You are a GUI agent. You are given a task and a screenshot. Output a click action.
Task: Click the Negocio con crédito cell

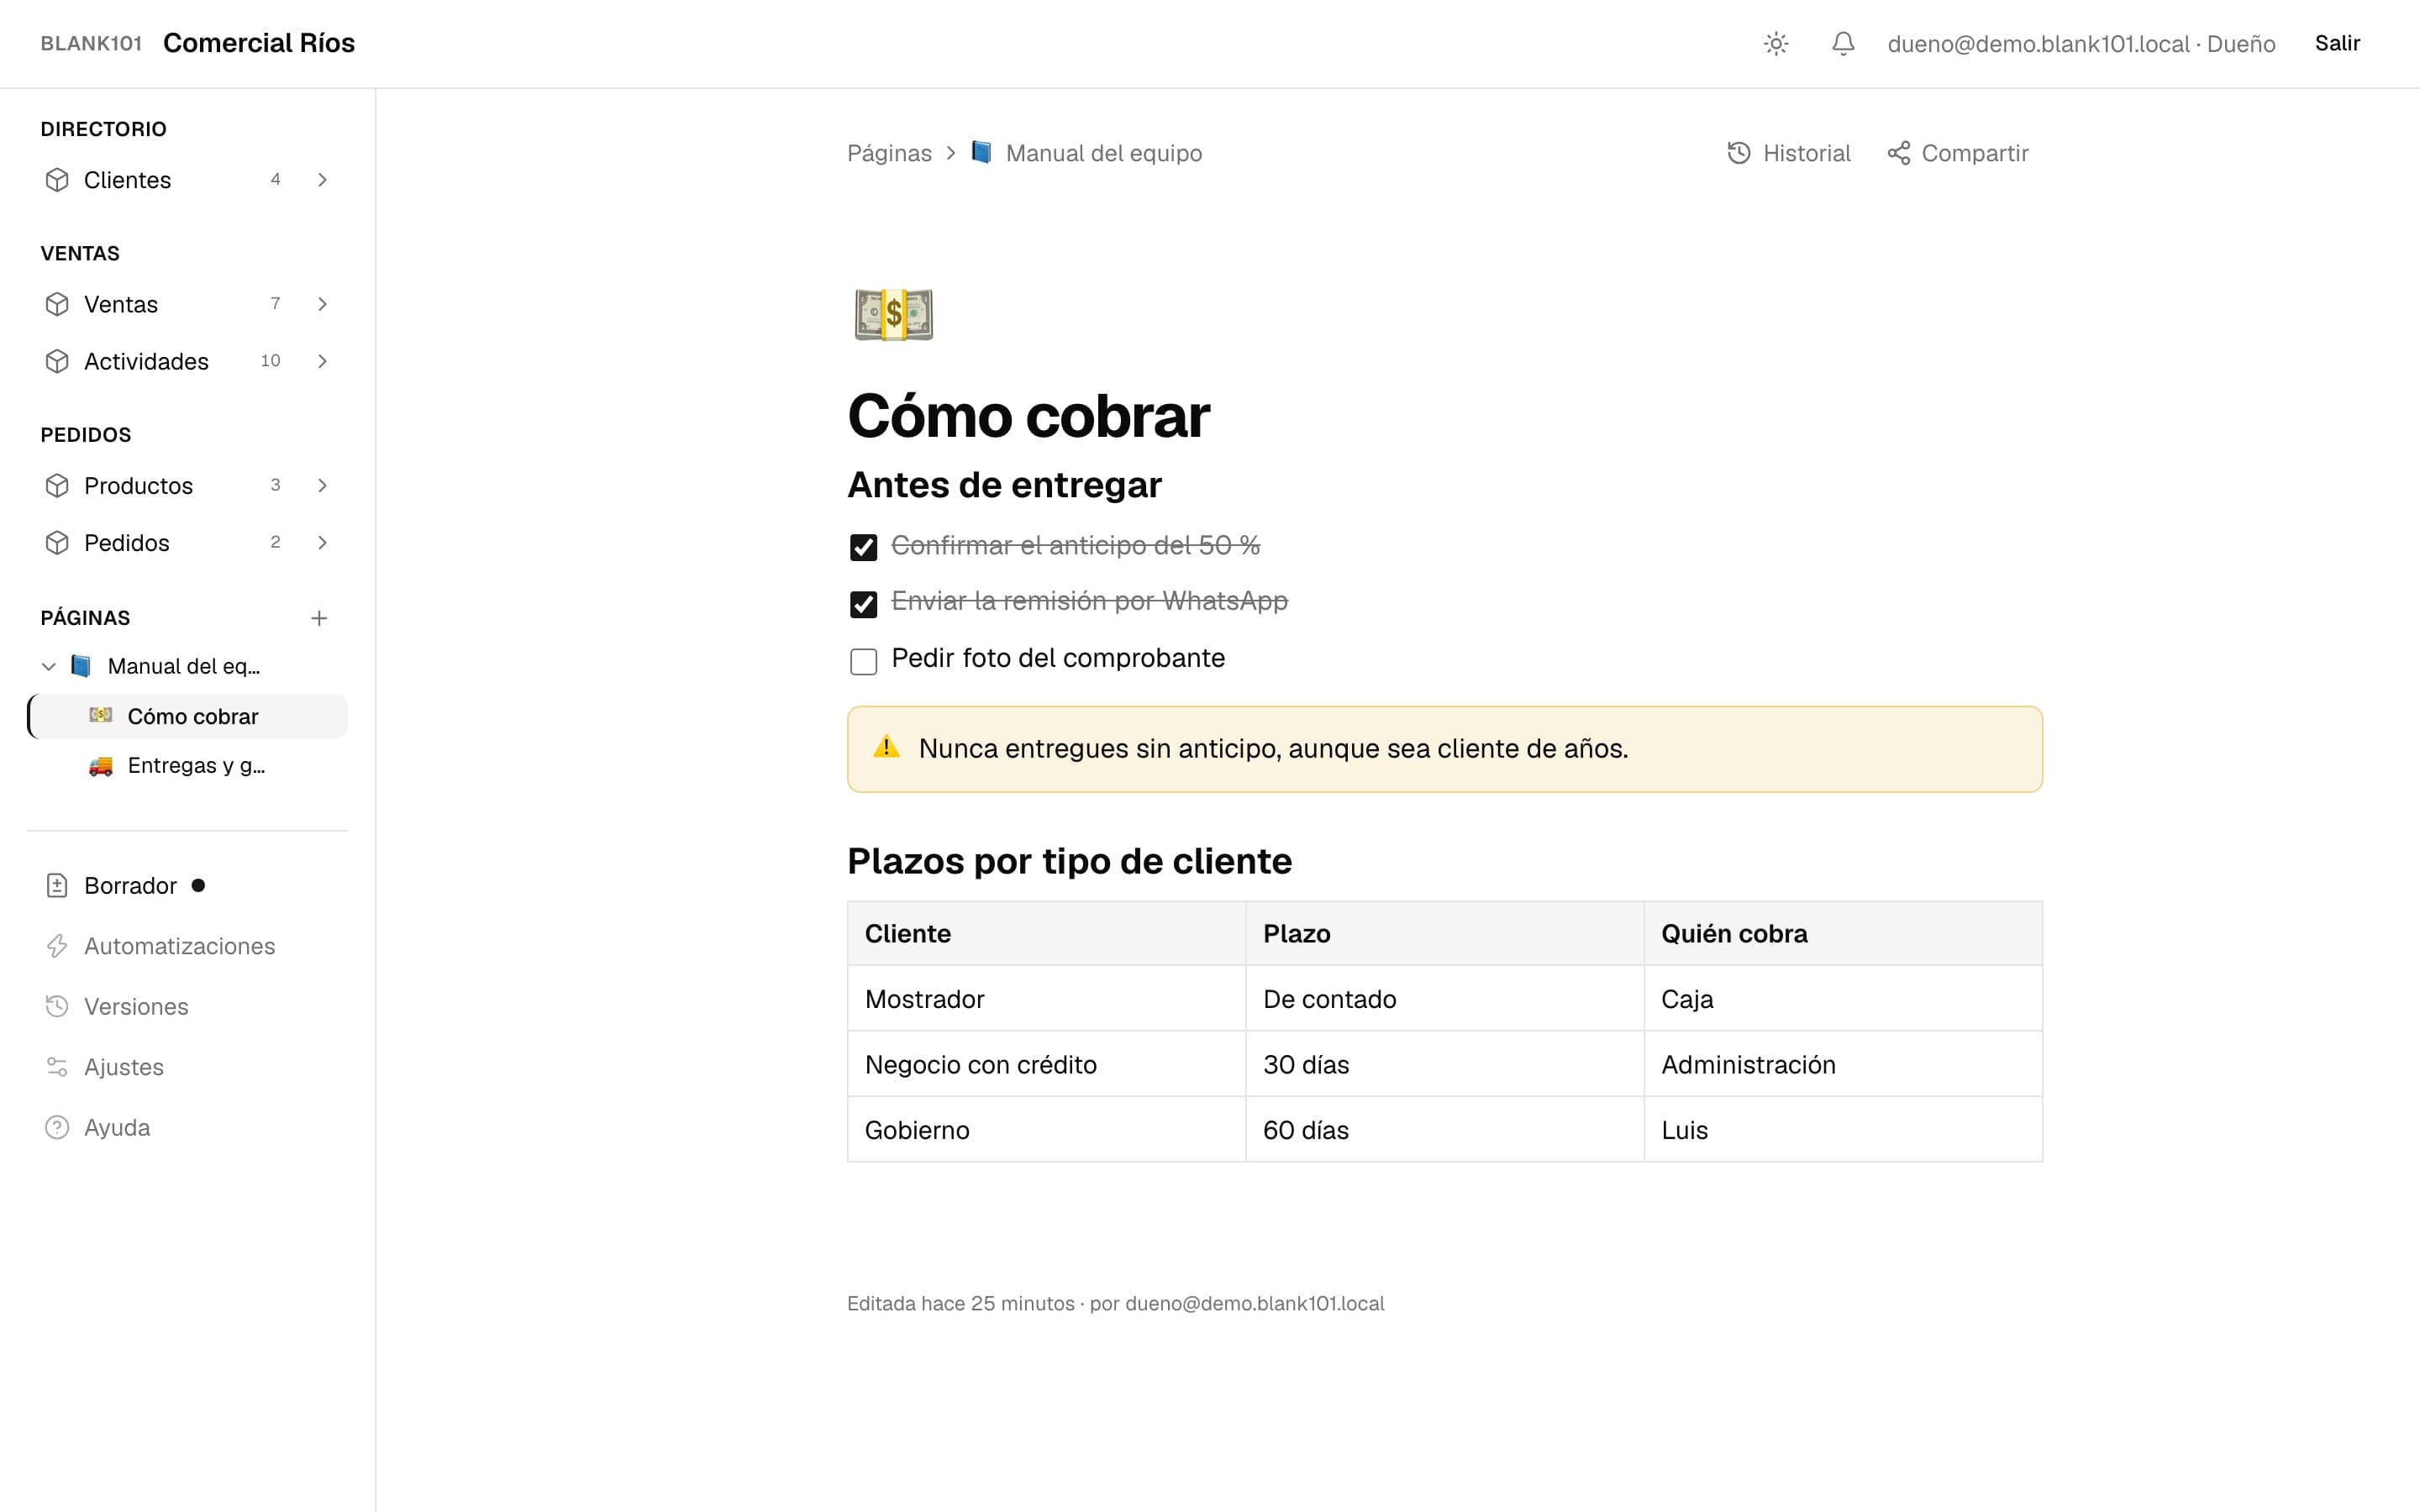1046,1064
